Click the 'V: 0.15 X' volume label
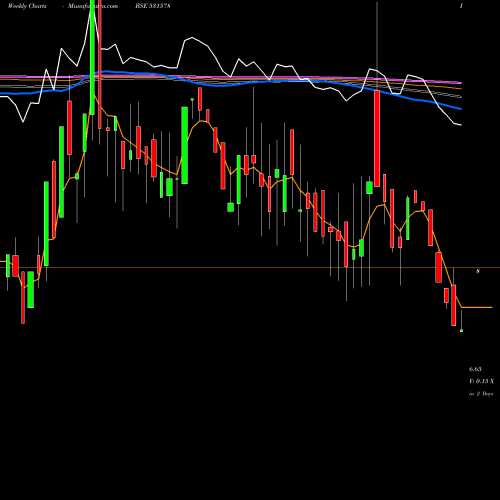The image size is (500, 500). [481, 381]
